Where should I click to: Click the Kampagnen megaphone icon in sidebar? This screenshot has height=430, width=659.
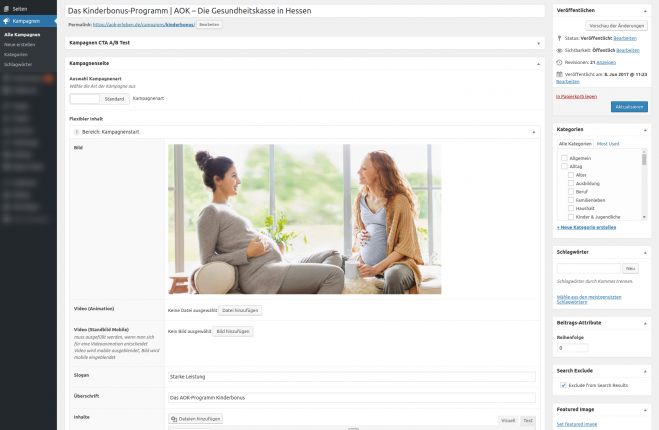click(6, 20)
